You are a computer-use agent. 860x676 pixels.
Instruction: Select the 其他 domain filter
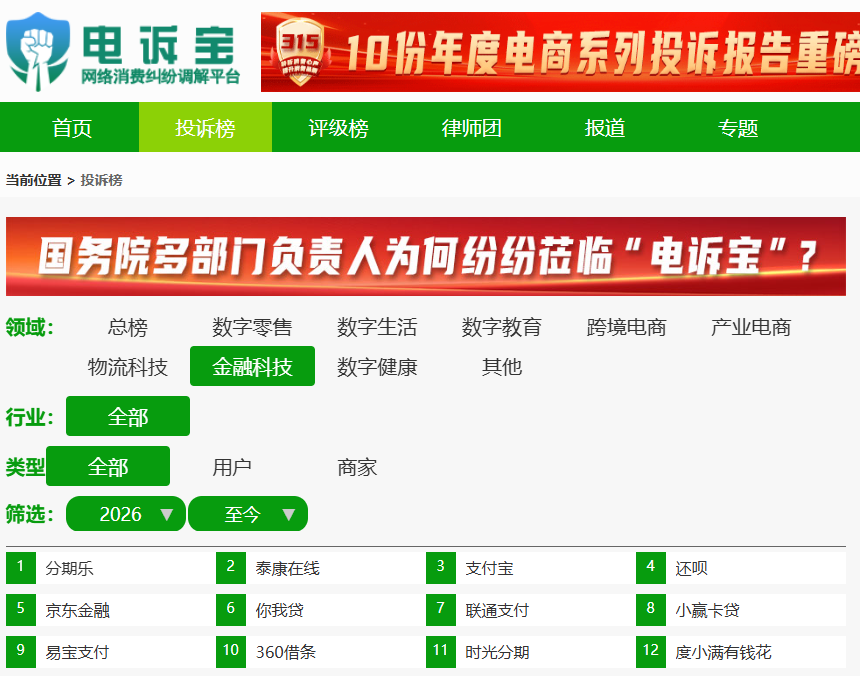501,367
